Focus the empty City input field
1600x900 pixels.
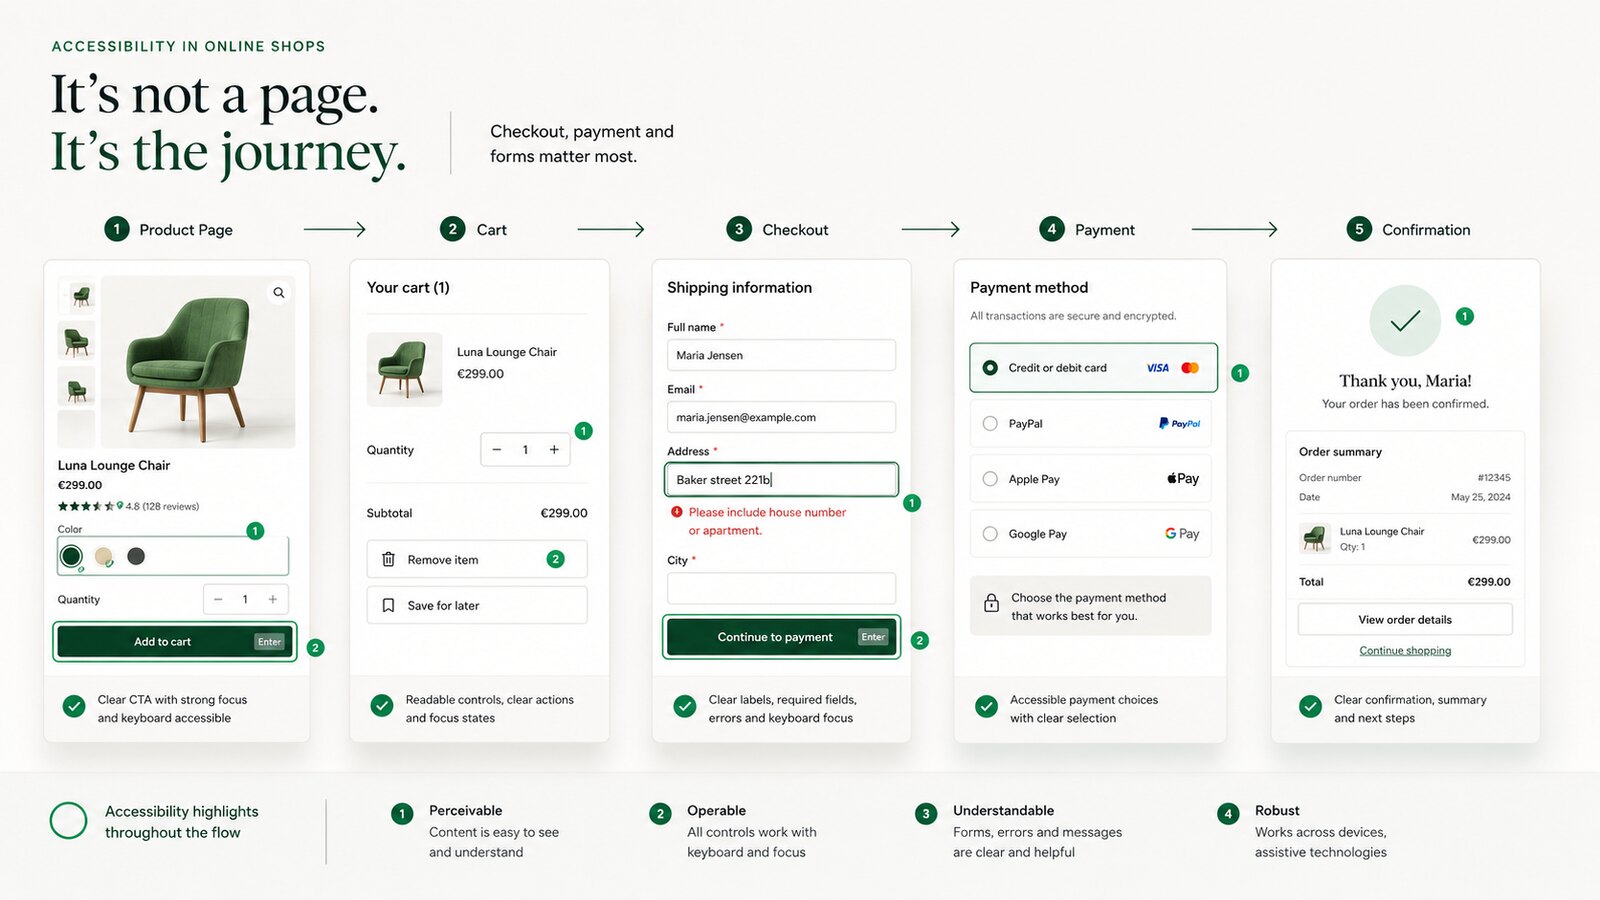click(781, 588)
